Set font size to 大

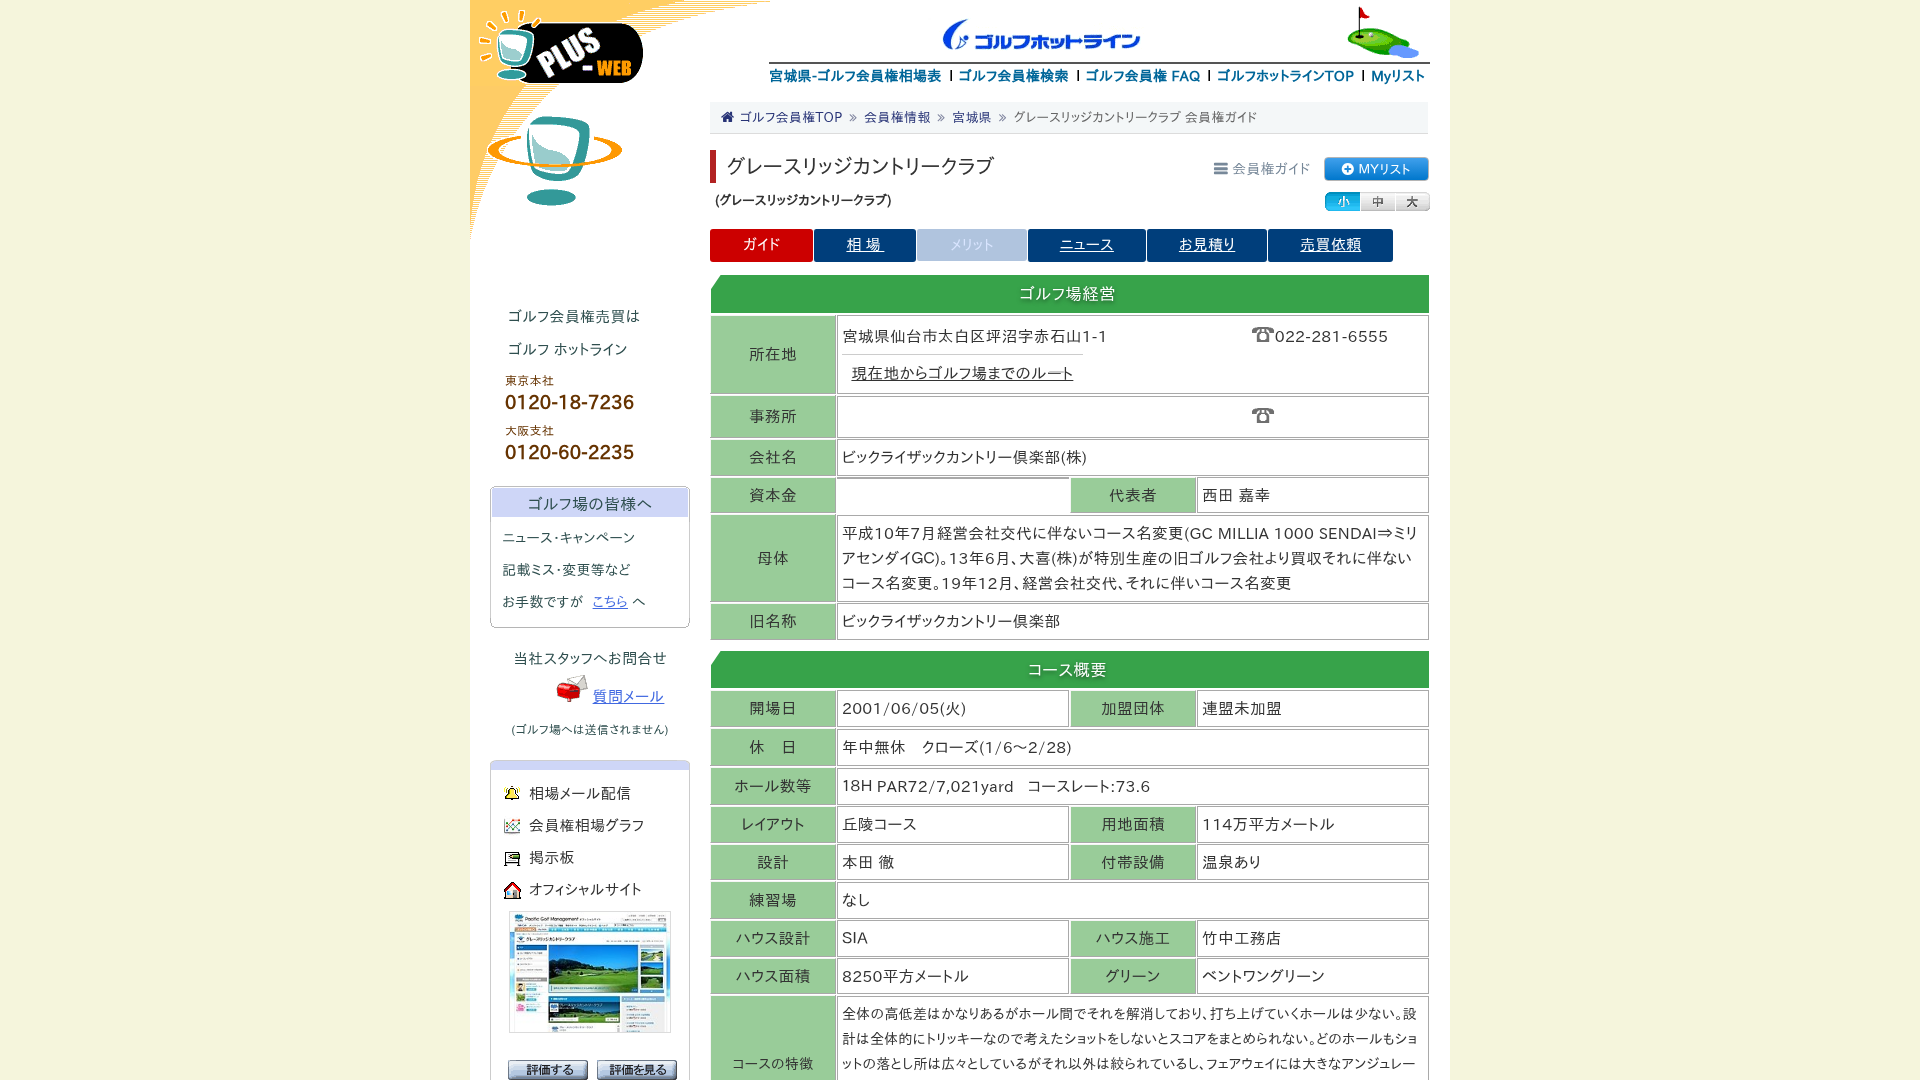pos(1412,202)
